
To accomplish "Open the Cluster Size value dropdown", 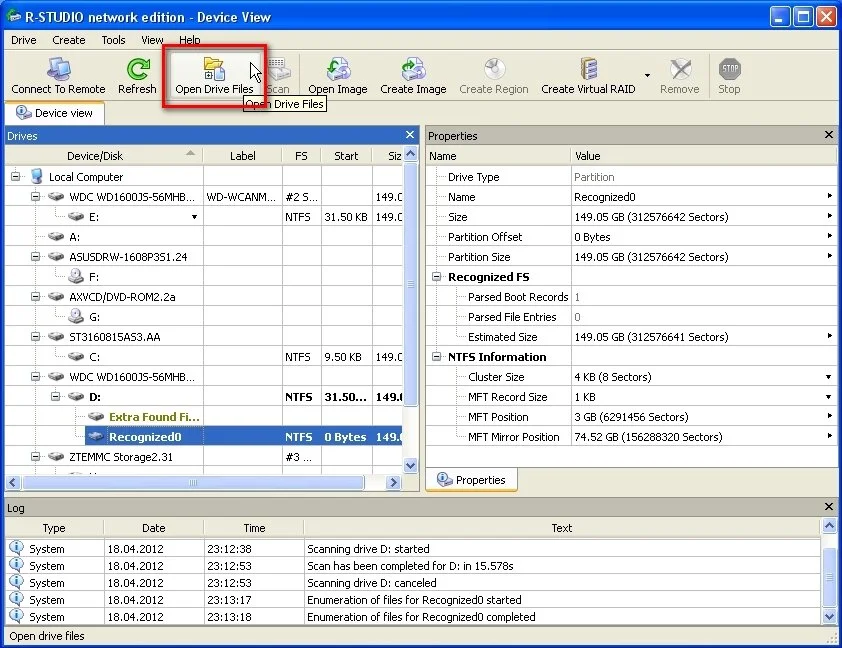I will pyautogui.click(x=828, y=377).
